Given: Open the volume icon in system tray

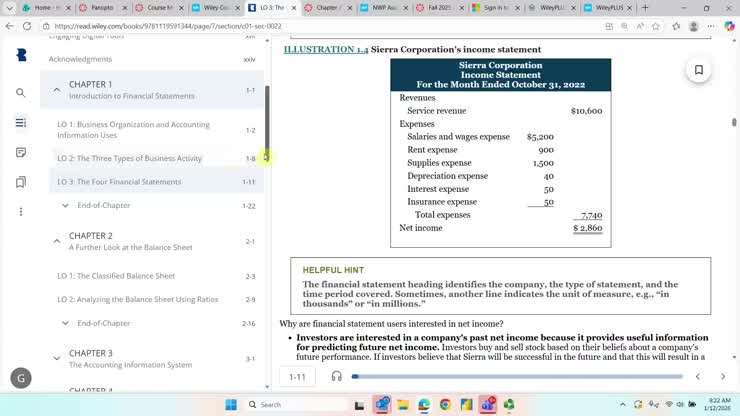Looking at the screenshot, I should tap(680, 405).
